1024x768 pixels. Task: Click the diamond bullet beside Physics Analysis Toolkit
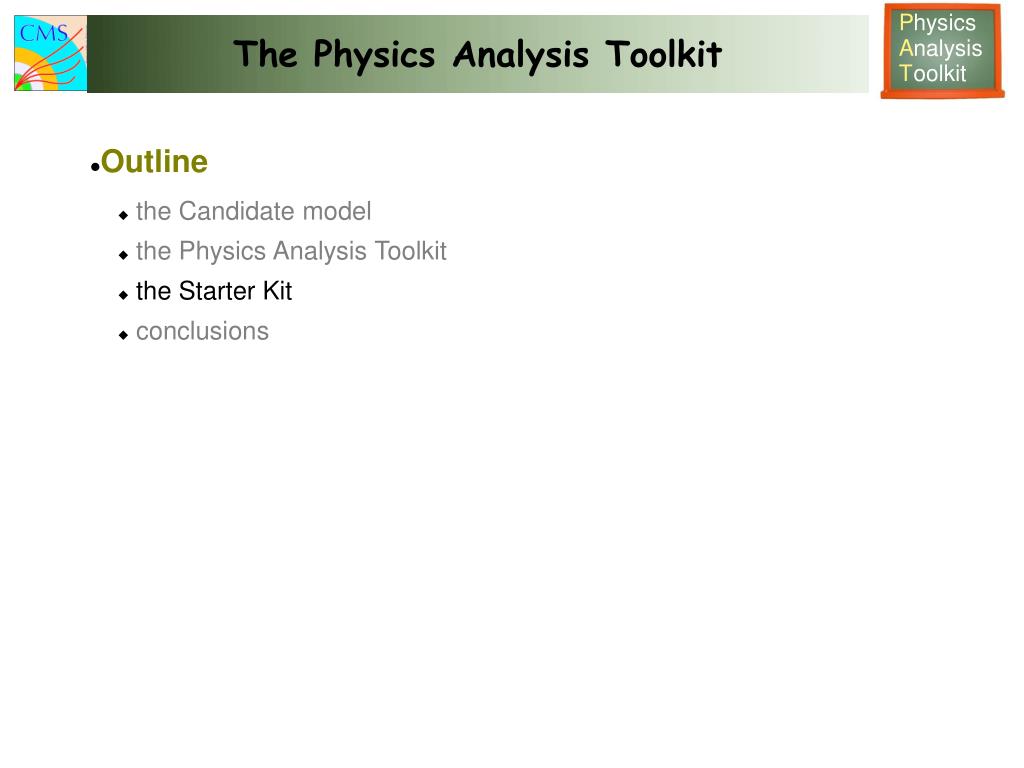point(123,255)
